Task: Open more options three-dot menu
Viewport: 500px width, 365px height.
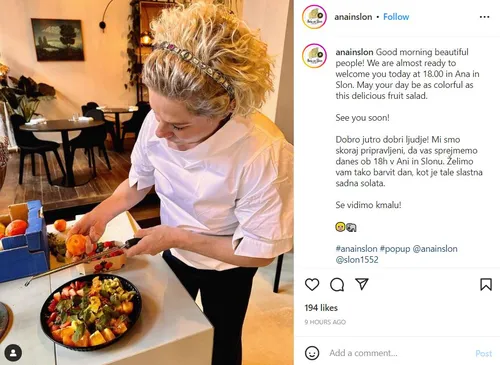Action: point(484,17)
